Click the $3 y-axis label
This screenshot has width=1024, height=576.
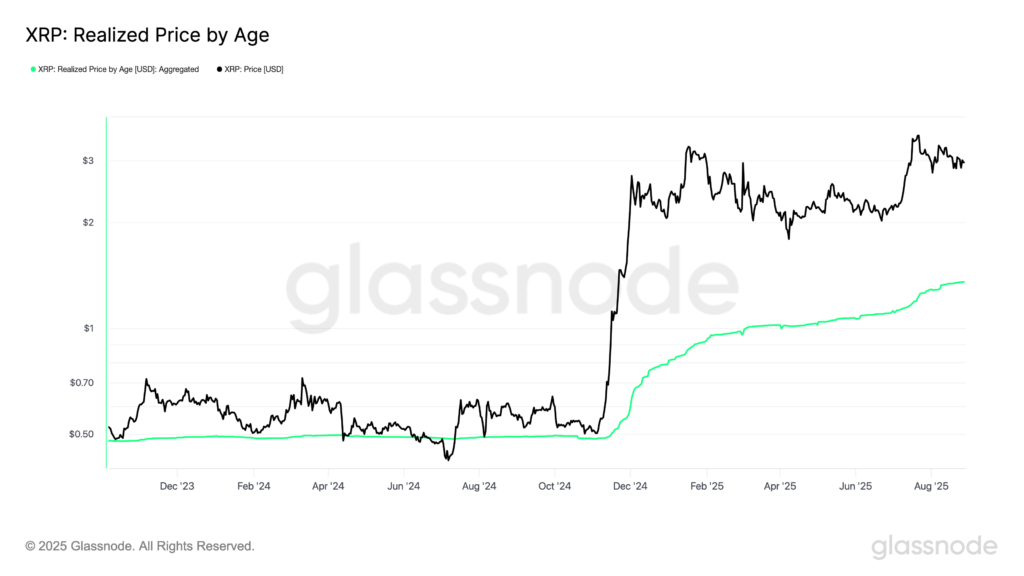[88, 161]
